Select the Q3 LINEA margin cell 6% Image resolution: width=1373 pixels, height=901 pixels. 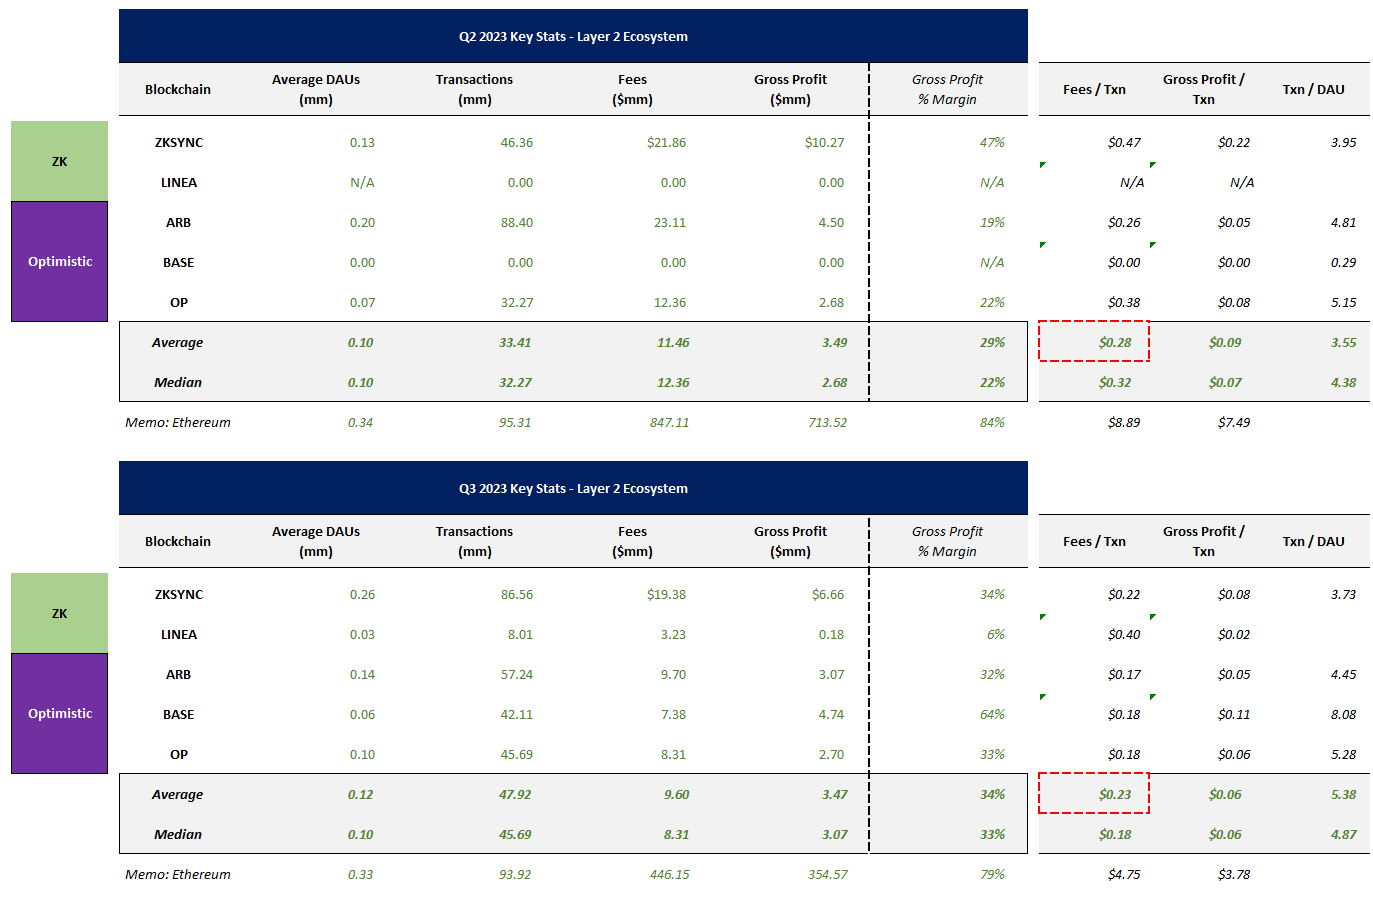[x=995, y=634]
